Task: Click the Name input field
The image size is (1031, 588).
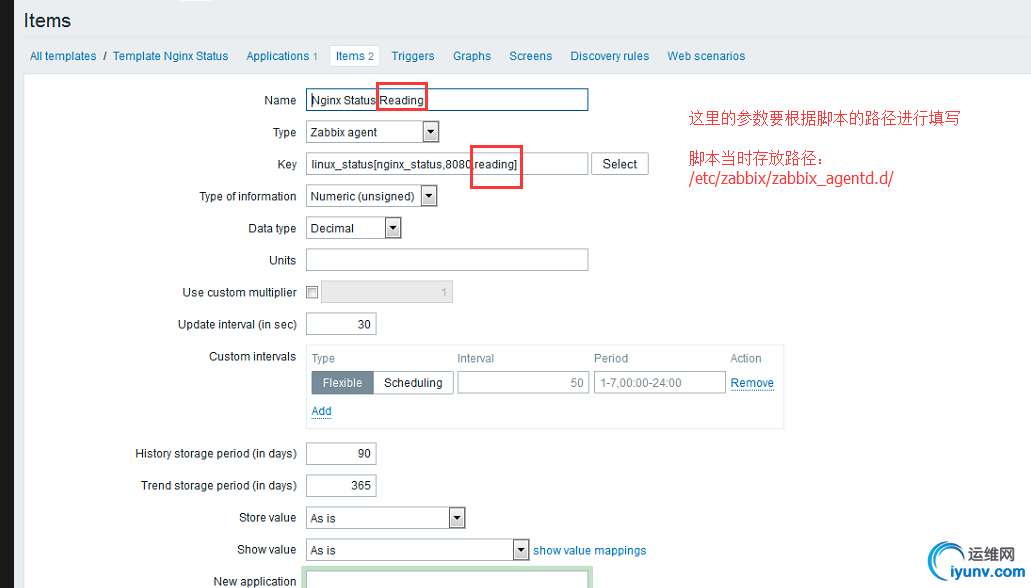Action: click(x=447, y=100)
